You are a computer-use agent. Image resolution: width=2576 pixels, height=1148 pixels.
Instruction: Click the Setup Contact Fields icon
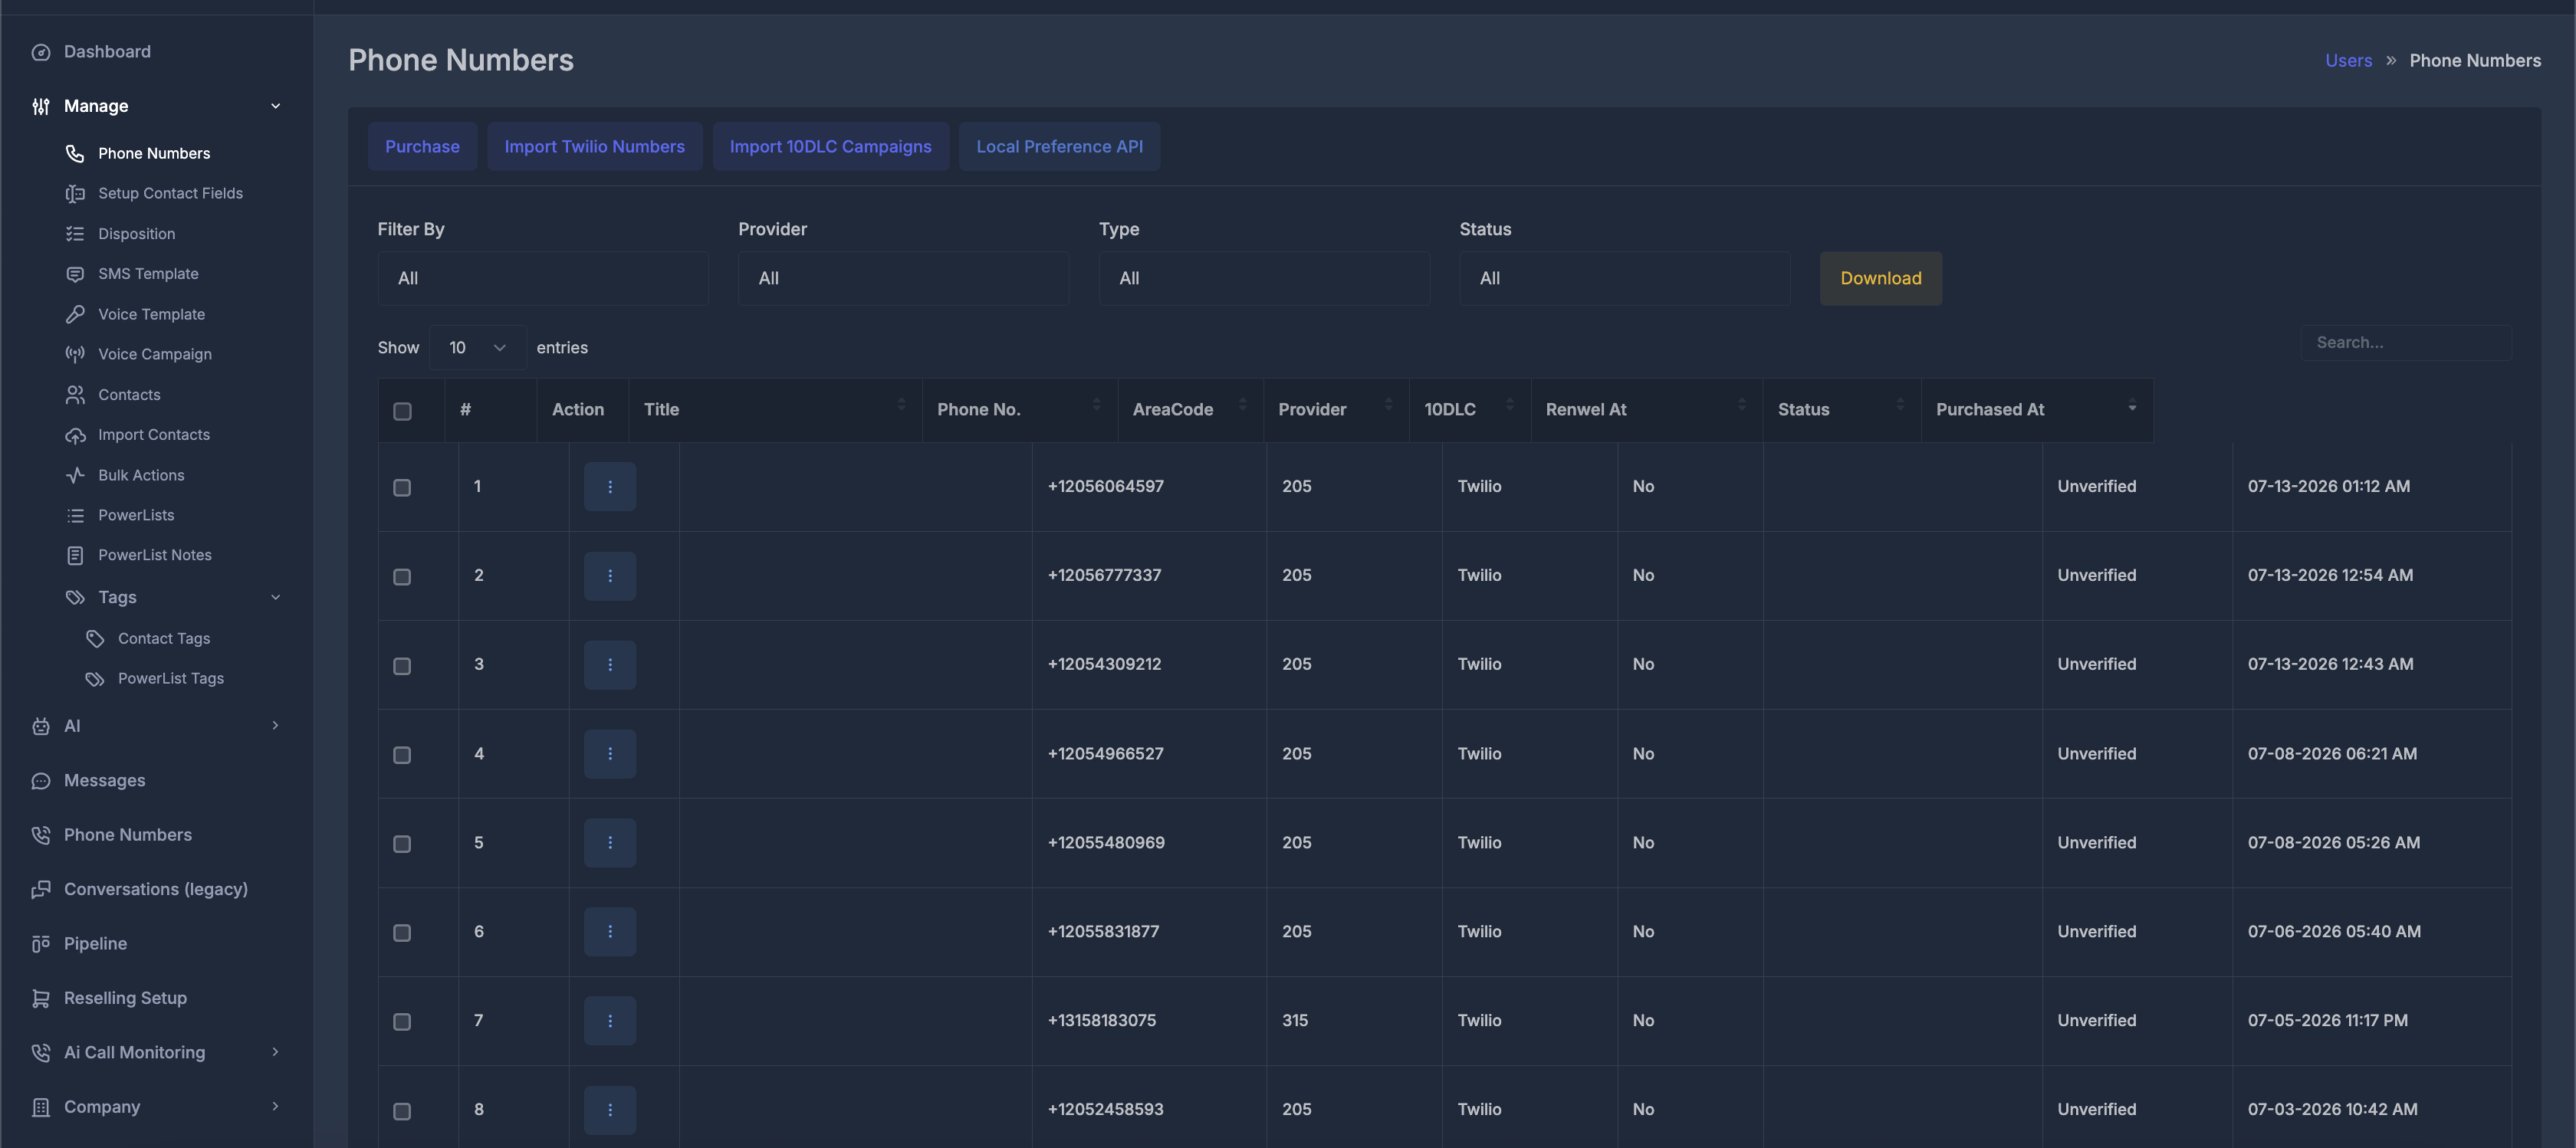pos(75,194)
